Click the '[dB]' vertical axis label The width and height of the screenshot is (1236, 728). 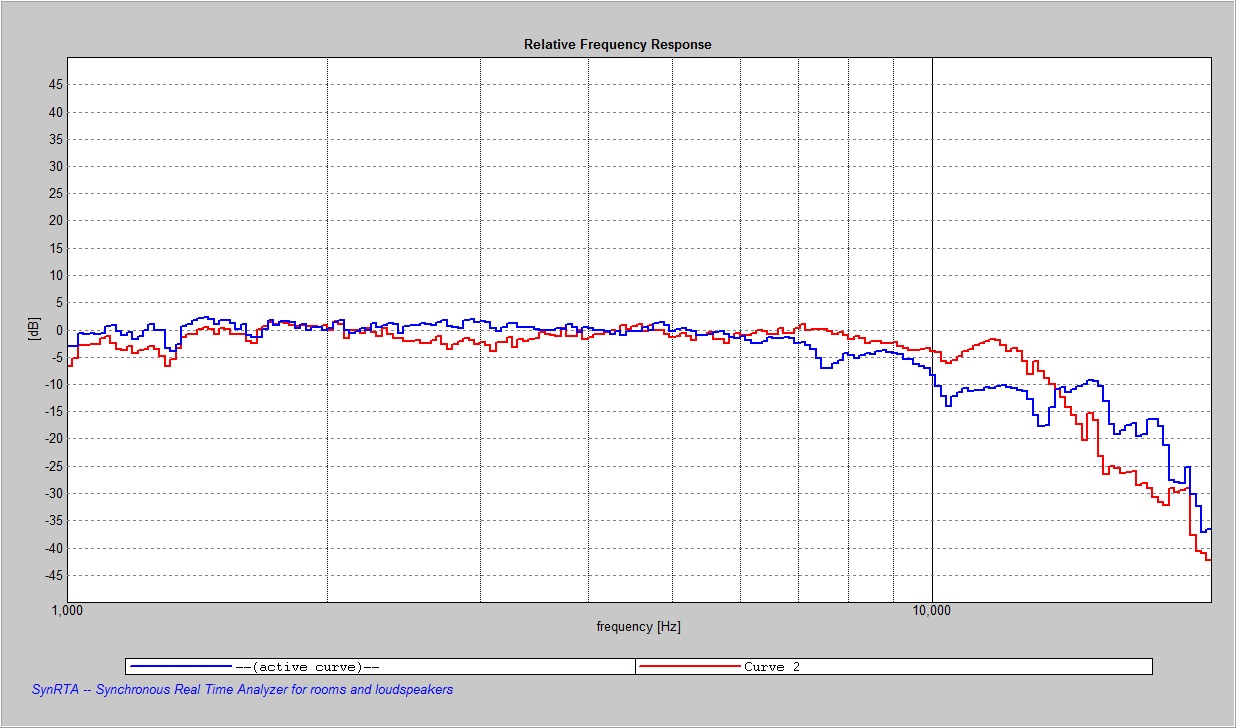(x=34, y=329)
